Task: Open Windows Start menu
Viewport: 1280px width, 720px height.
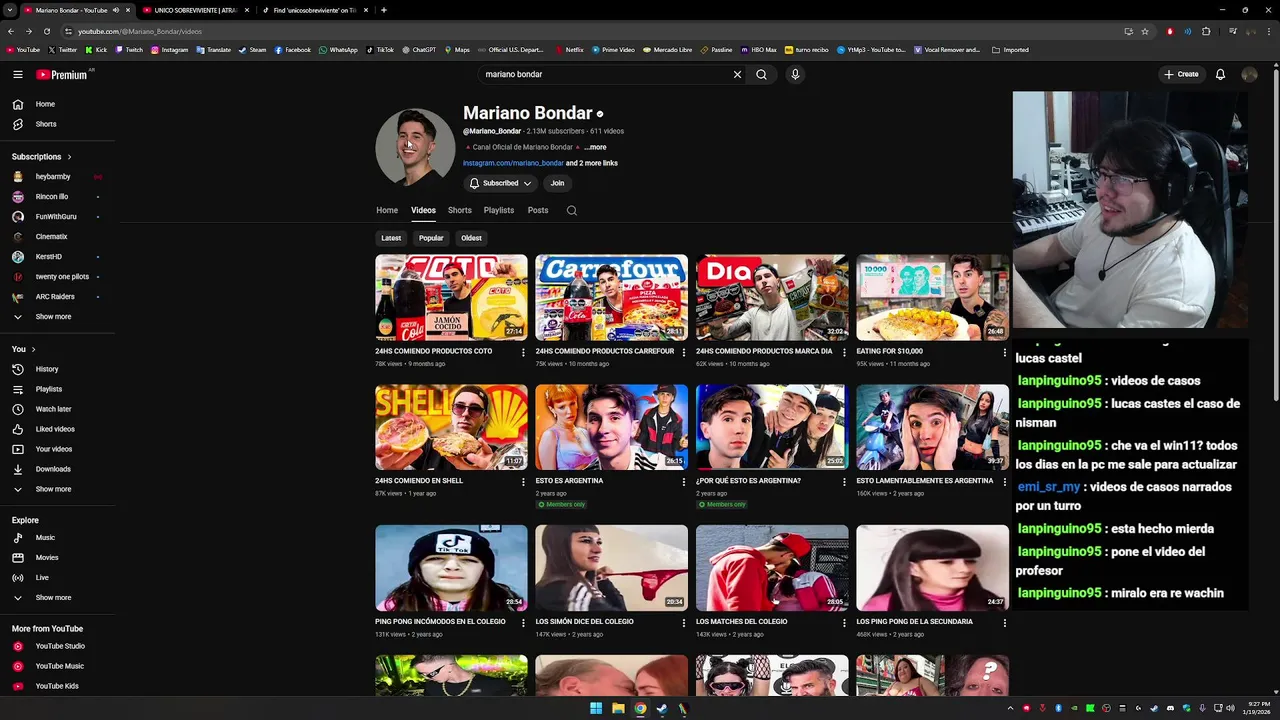Action: tap(596, 708)
